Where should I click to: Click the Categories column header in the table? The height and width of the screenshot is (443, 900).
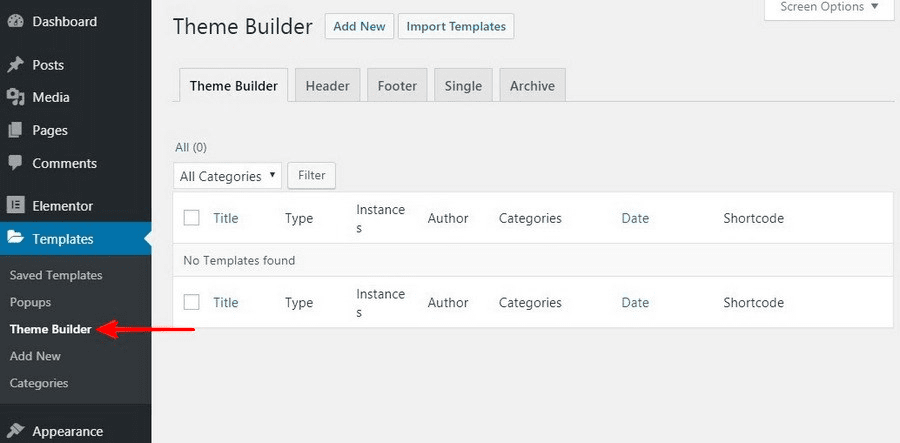[x=530, y=219]
